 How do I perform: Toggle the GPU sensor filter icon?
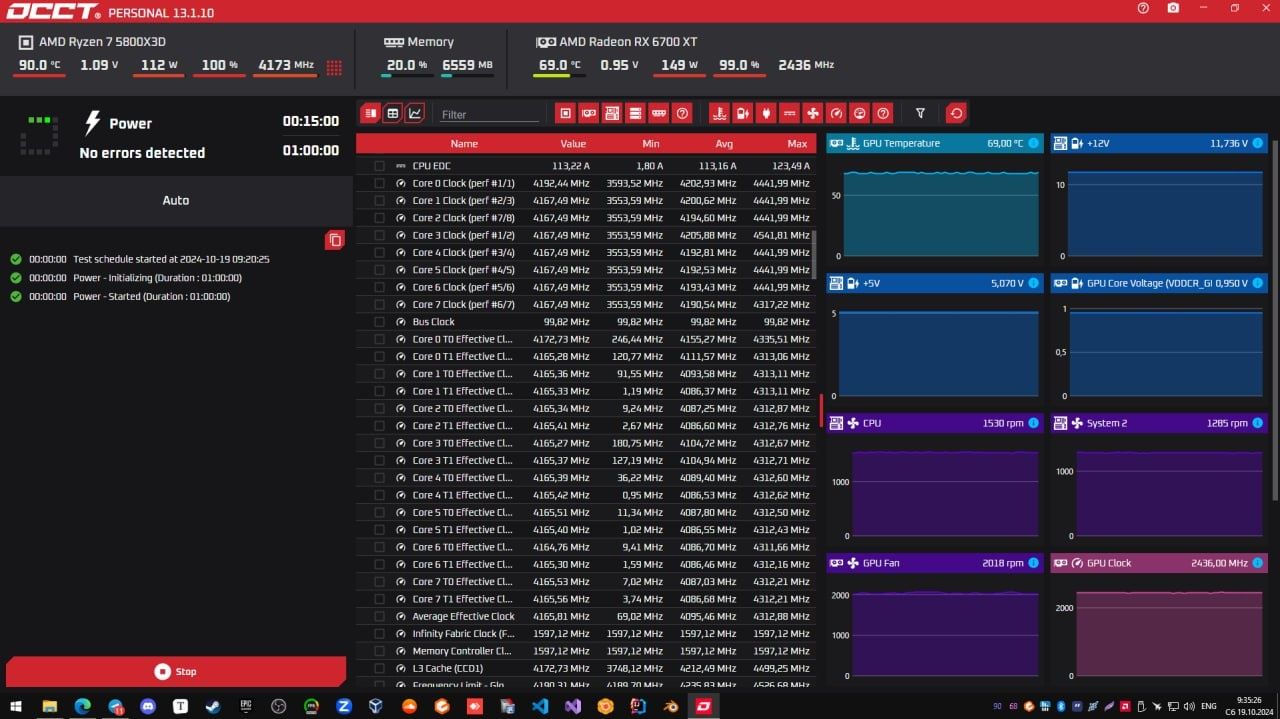coord(589,113)
